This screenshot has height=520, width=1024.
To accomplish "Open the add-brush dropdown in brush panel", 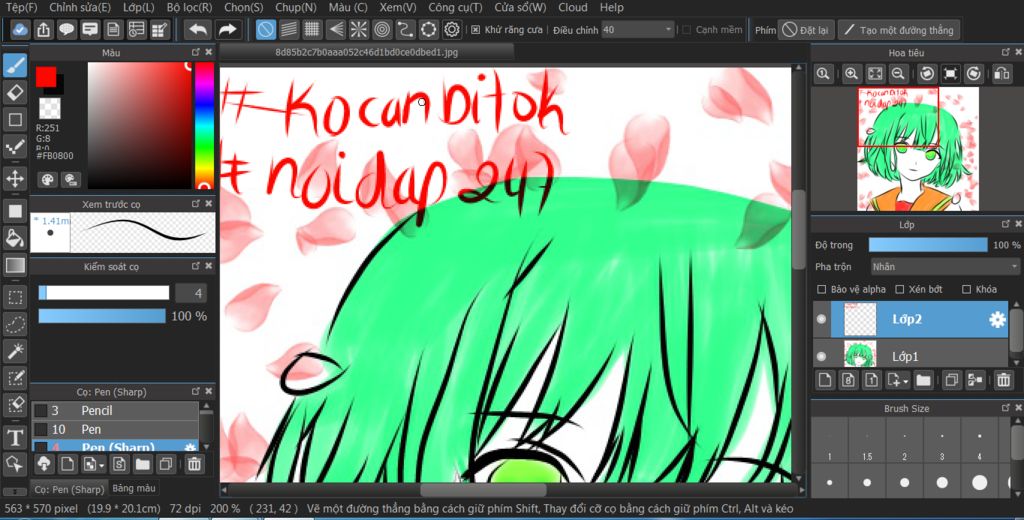I will 102,464.
